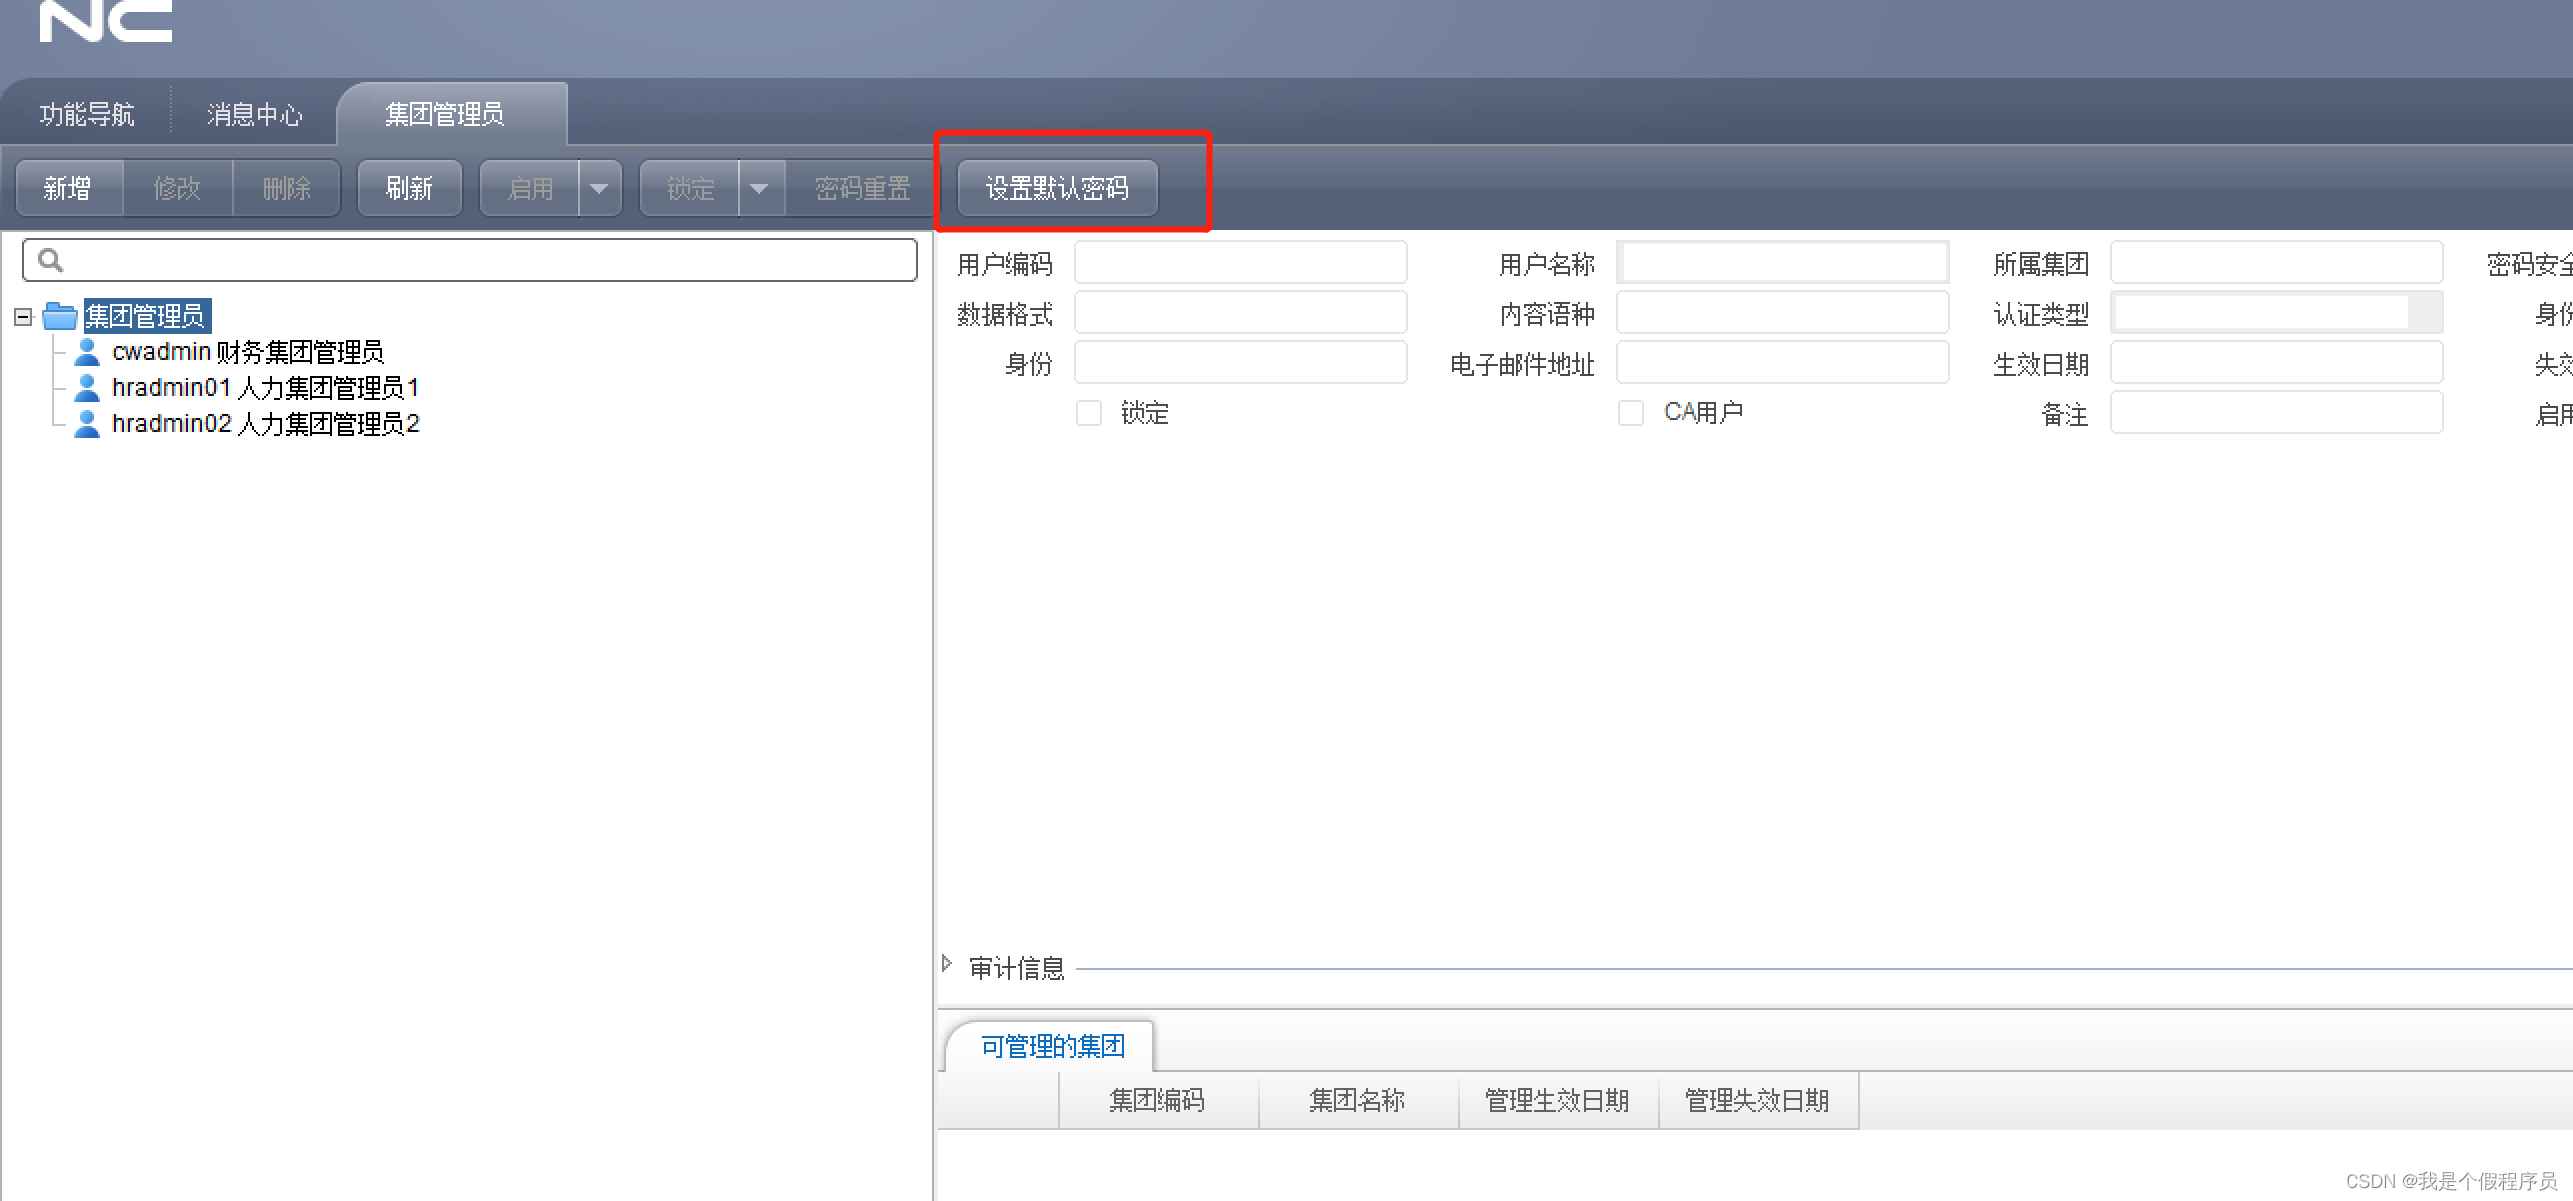Click the 设置默认密码 button

pyautogui.click(x=1058, y=188)
